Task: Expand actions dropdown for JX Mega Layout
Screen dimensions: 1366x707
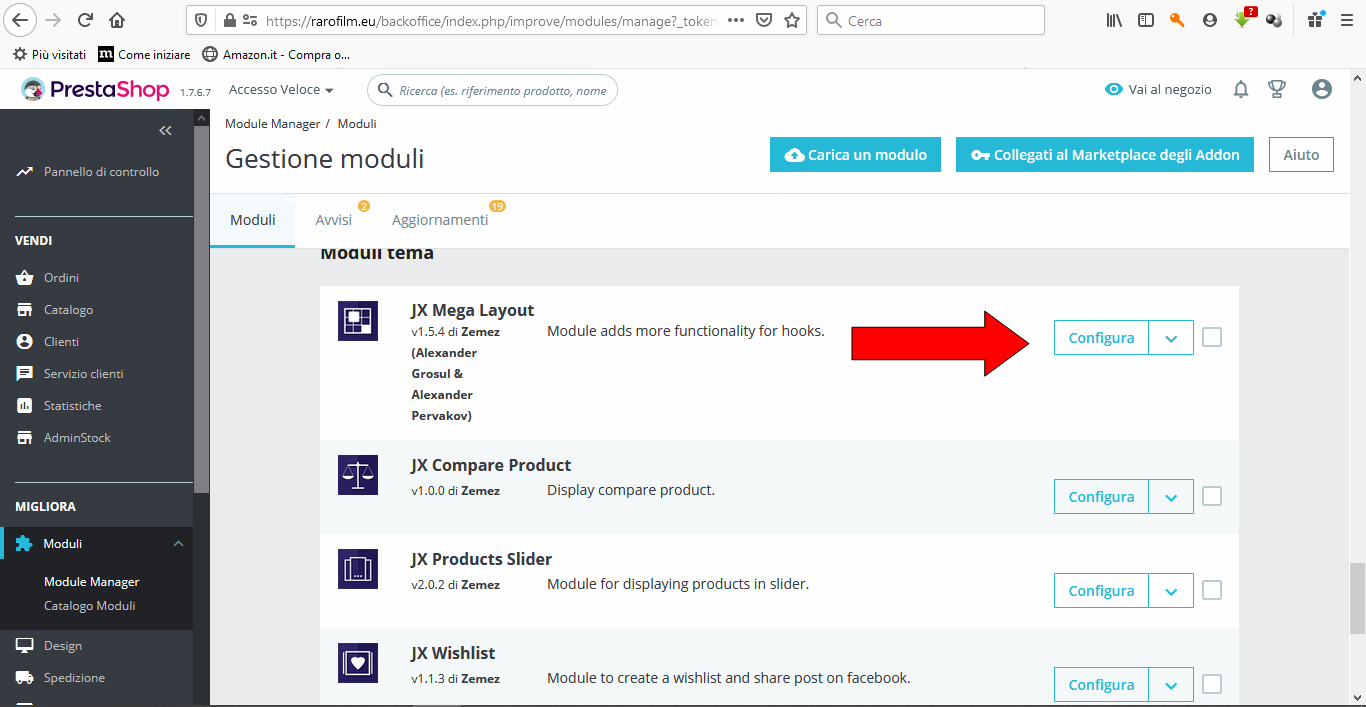Action: [1171, 338]
